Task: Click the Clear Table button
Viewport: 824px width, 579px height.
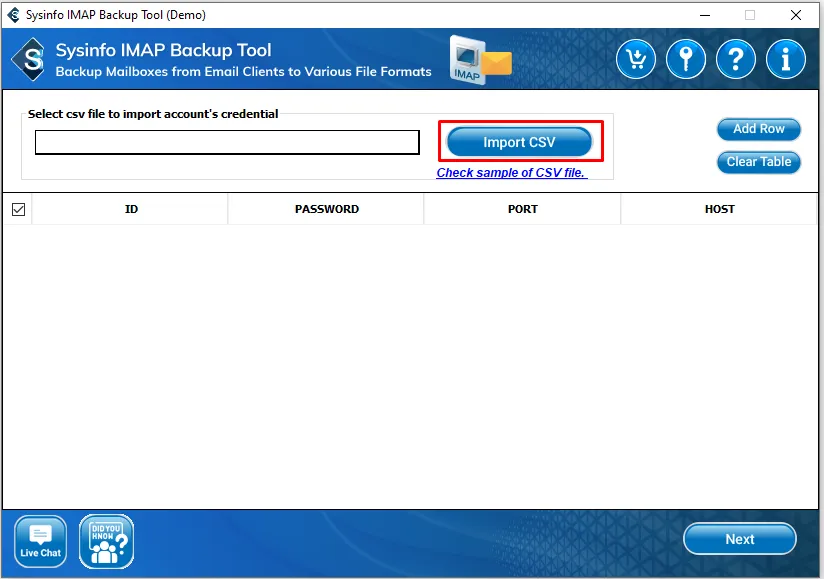Action: point(758,162)
